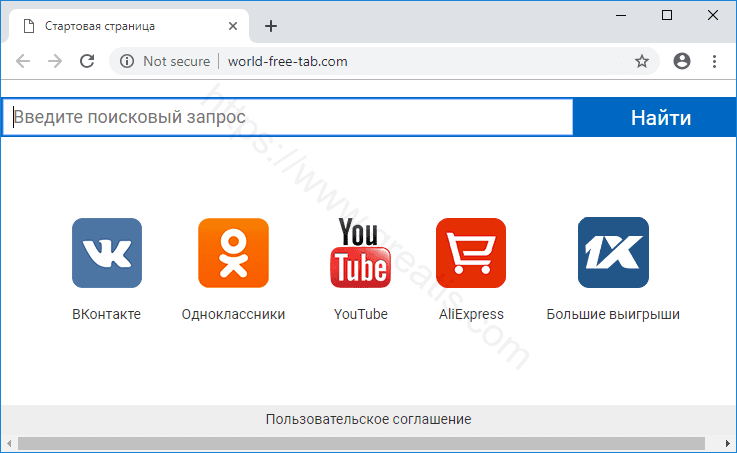This screenshot has width=737, height=453.
Task: Open the Пользовательское соглашение link
Action: (x=368, y=419)
